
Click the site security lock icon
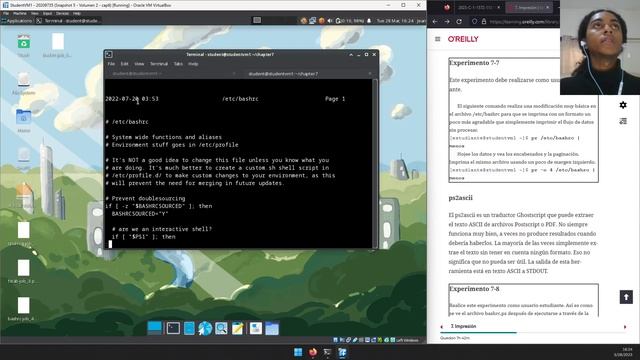(484, 21)
